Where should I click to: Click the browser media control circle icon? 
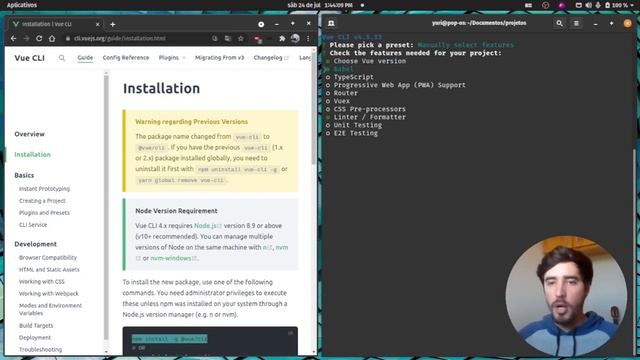tap(261, 24)
